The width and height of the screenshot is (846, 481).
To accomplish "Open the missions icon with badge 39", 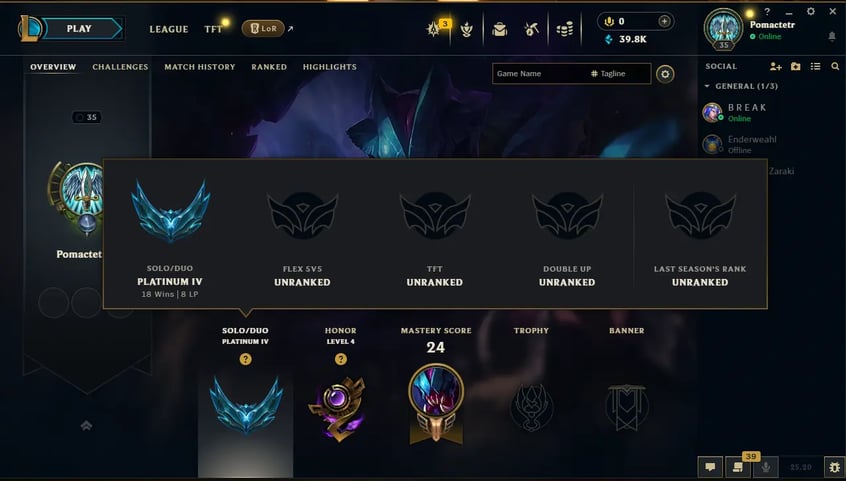I will point(738,467).
